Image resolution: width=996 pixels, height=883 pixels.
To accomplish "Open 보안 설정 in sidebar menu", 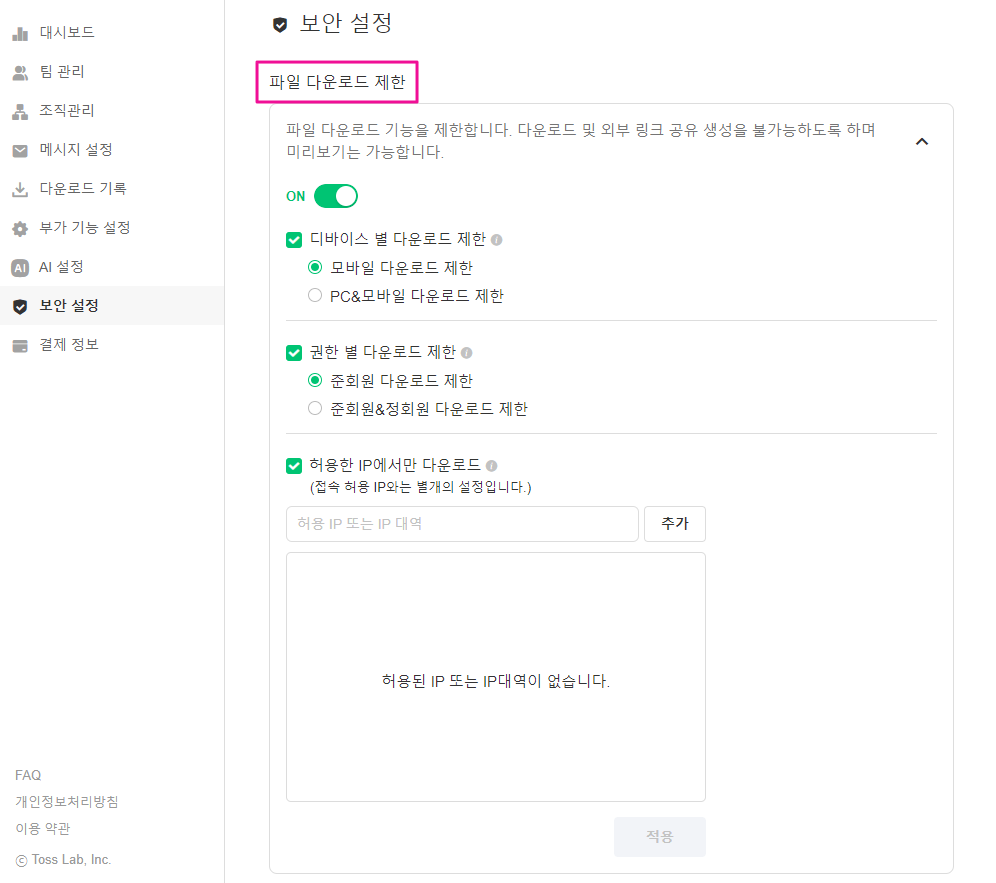I will pyautogui.click(x=69, y=306).
